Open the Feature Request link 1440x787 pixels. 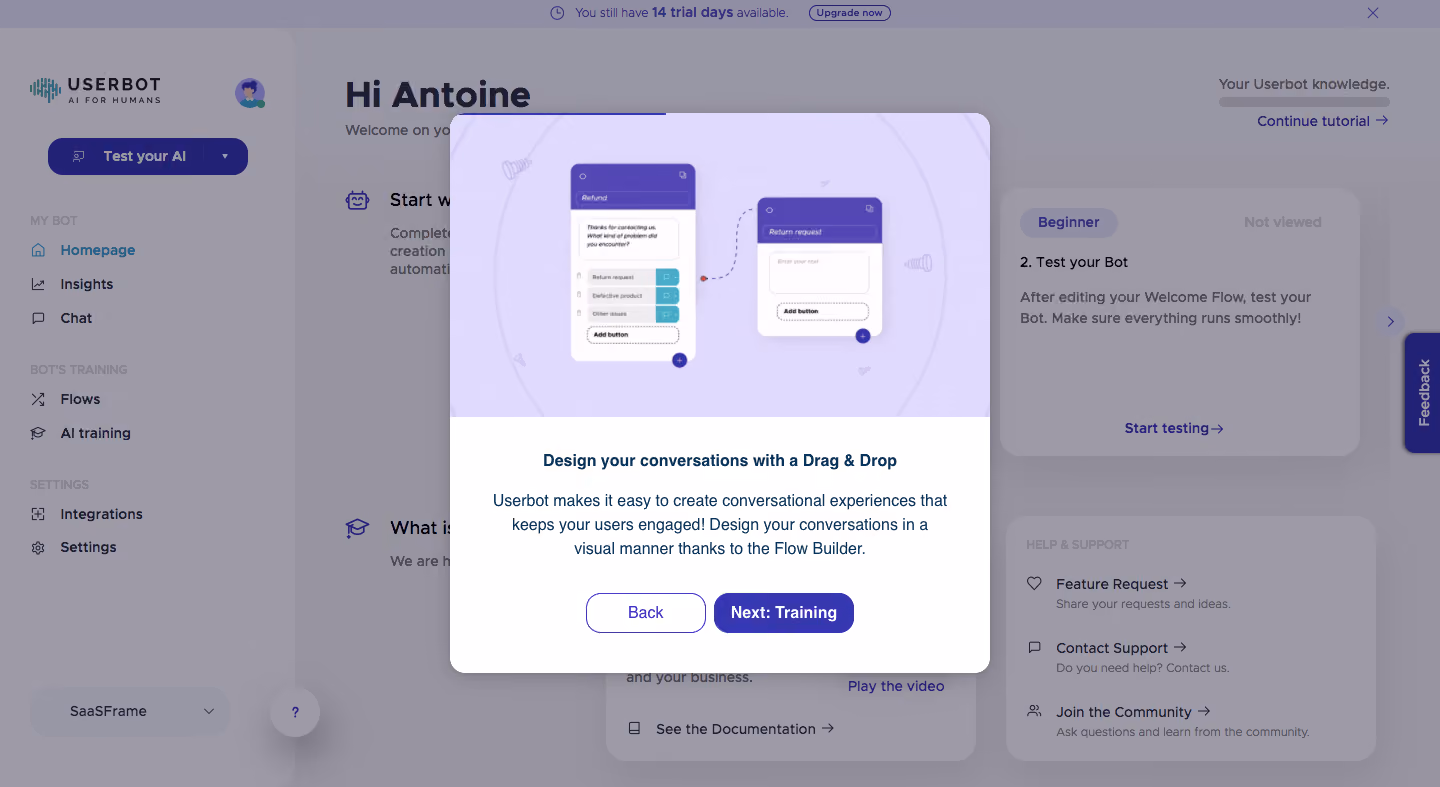coord(1122,584)
